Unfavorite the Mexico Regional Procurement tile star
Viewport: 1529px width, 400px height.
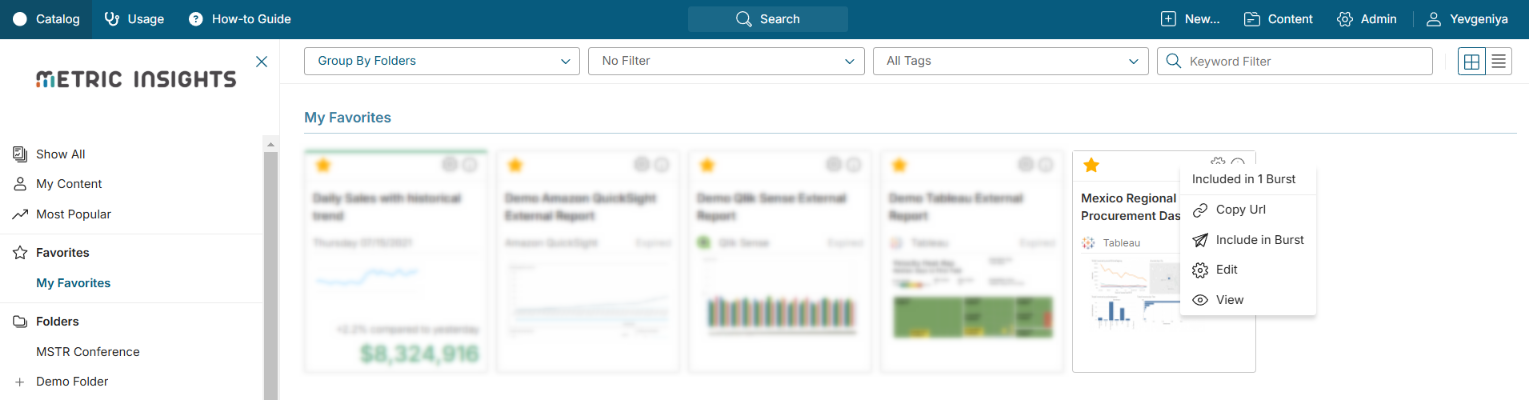[x=1092, y=165]
